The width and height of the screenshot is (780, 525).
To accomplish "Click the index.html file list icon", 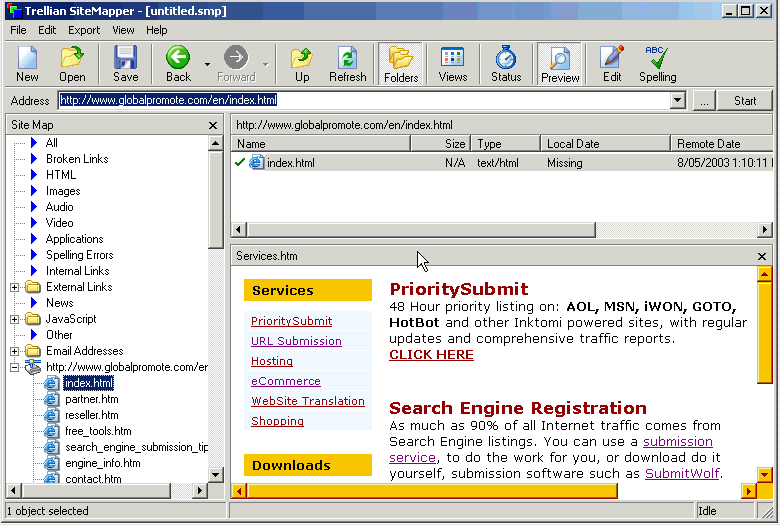I will [x=256, y=162].
